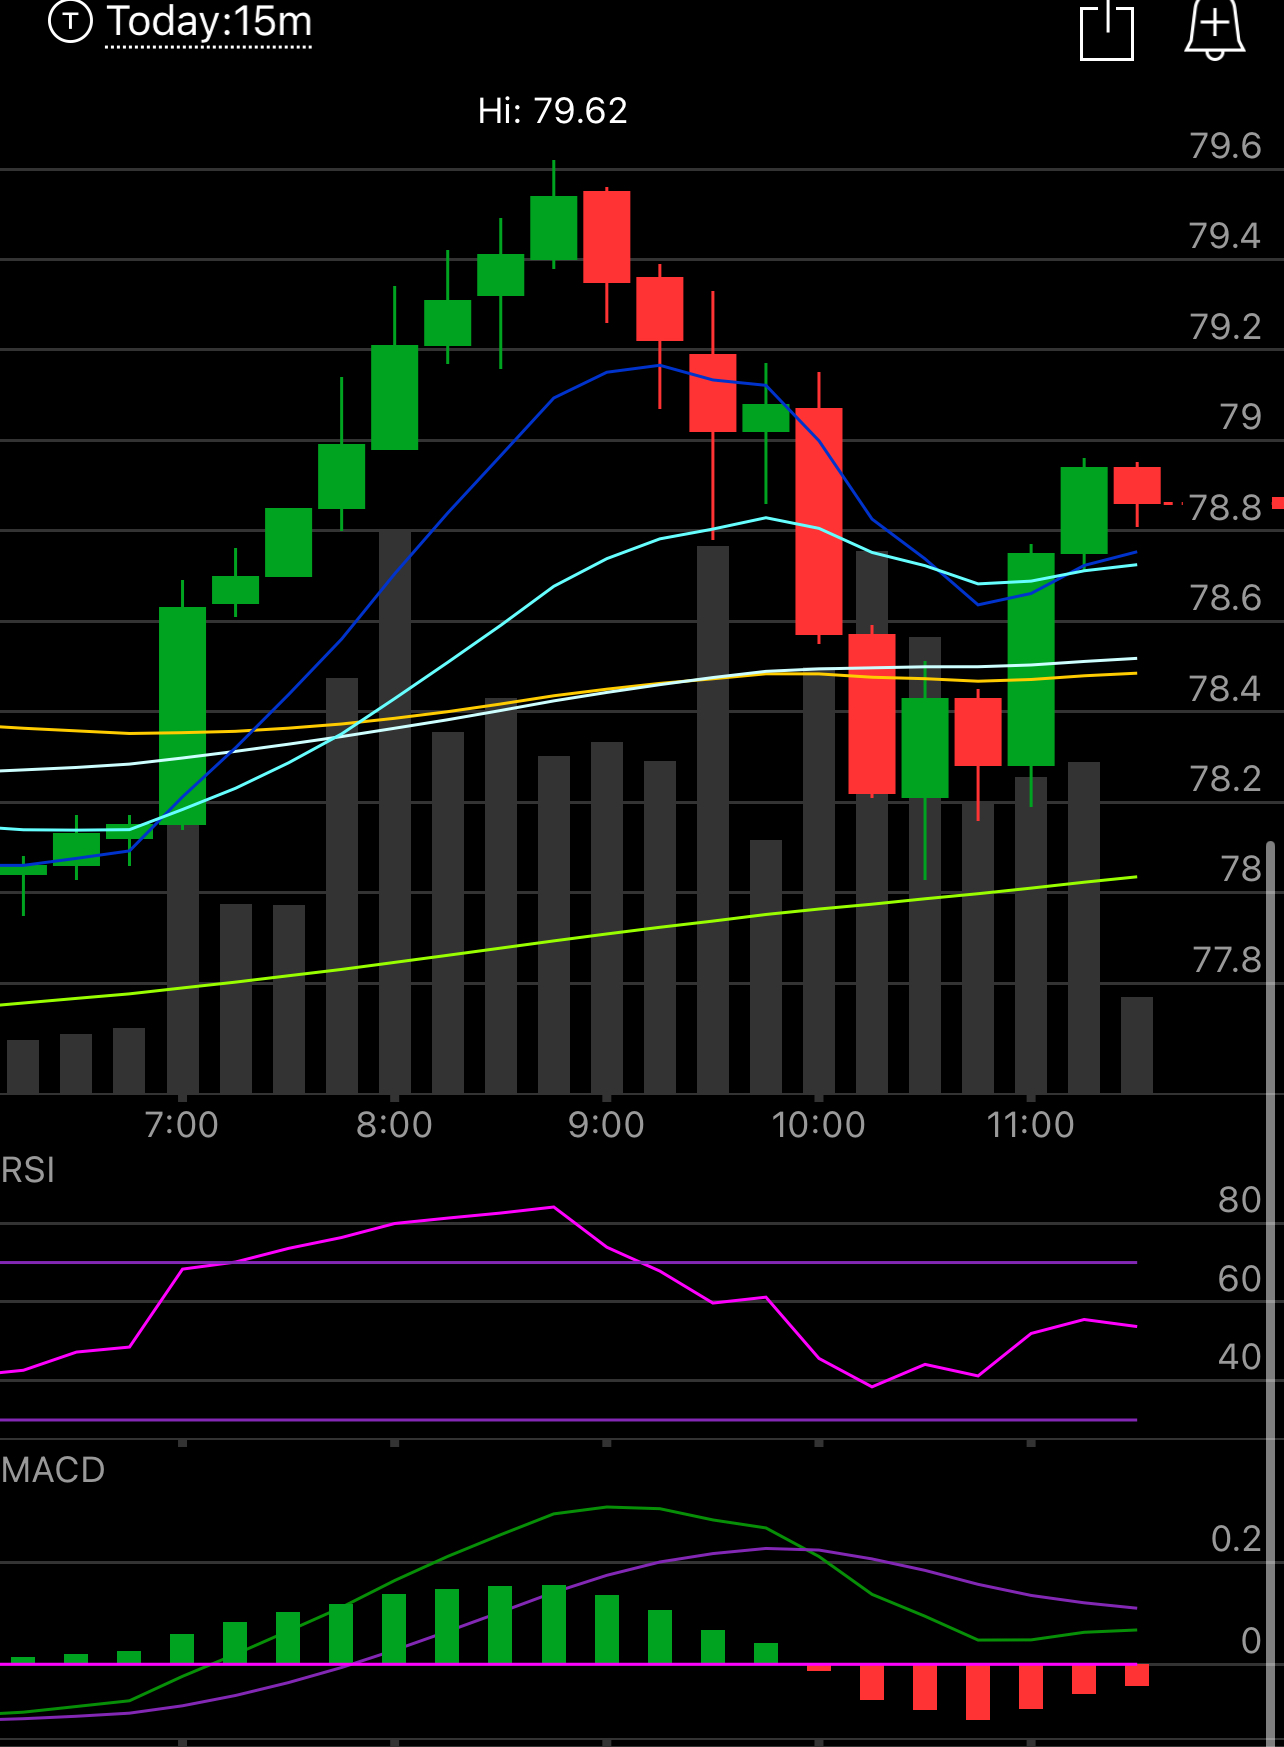1284x1747 pixels.
Task: Tap the tall volume bar at 8:00
Action: [x=394, y=811]
